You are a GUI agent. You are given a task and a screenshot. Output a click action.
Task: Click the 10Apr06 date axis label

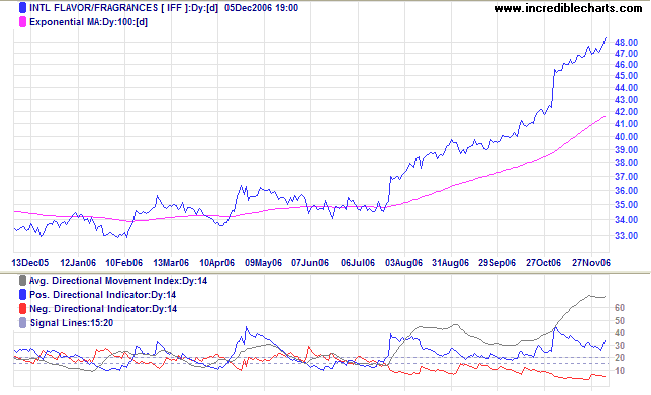(217, 263)
